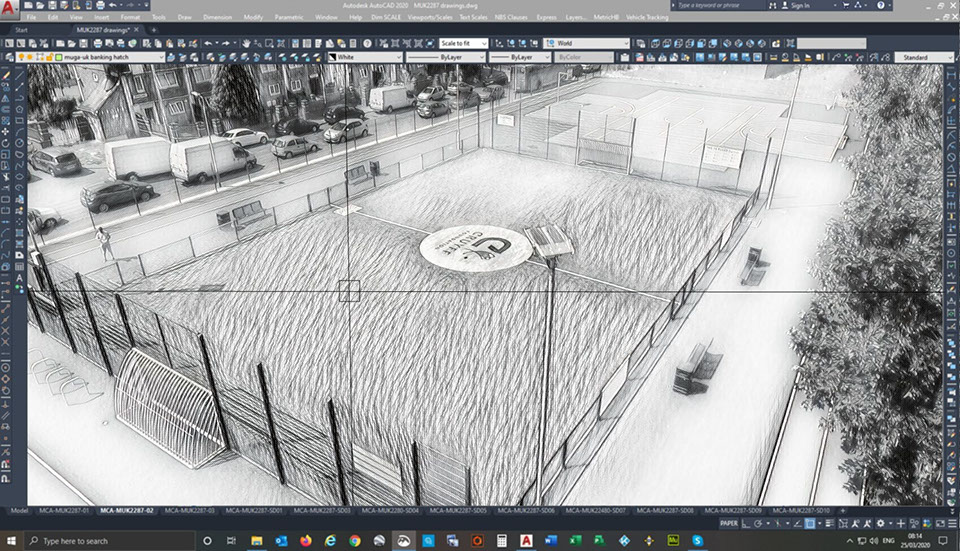960x551 pixels.
Task: Click the Undo arrow in the standard toolbar
Action: (208, 44)
